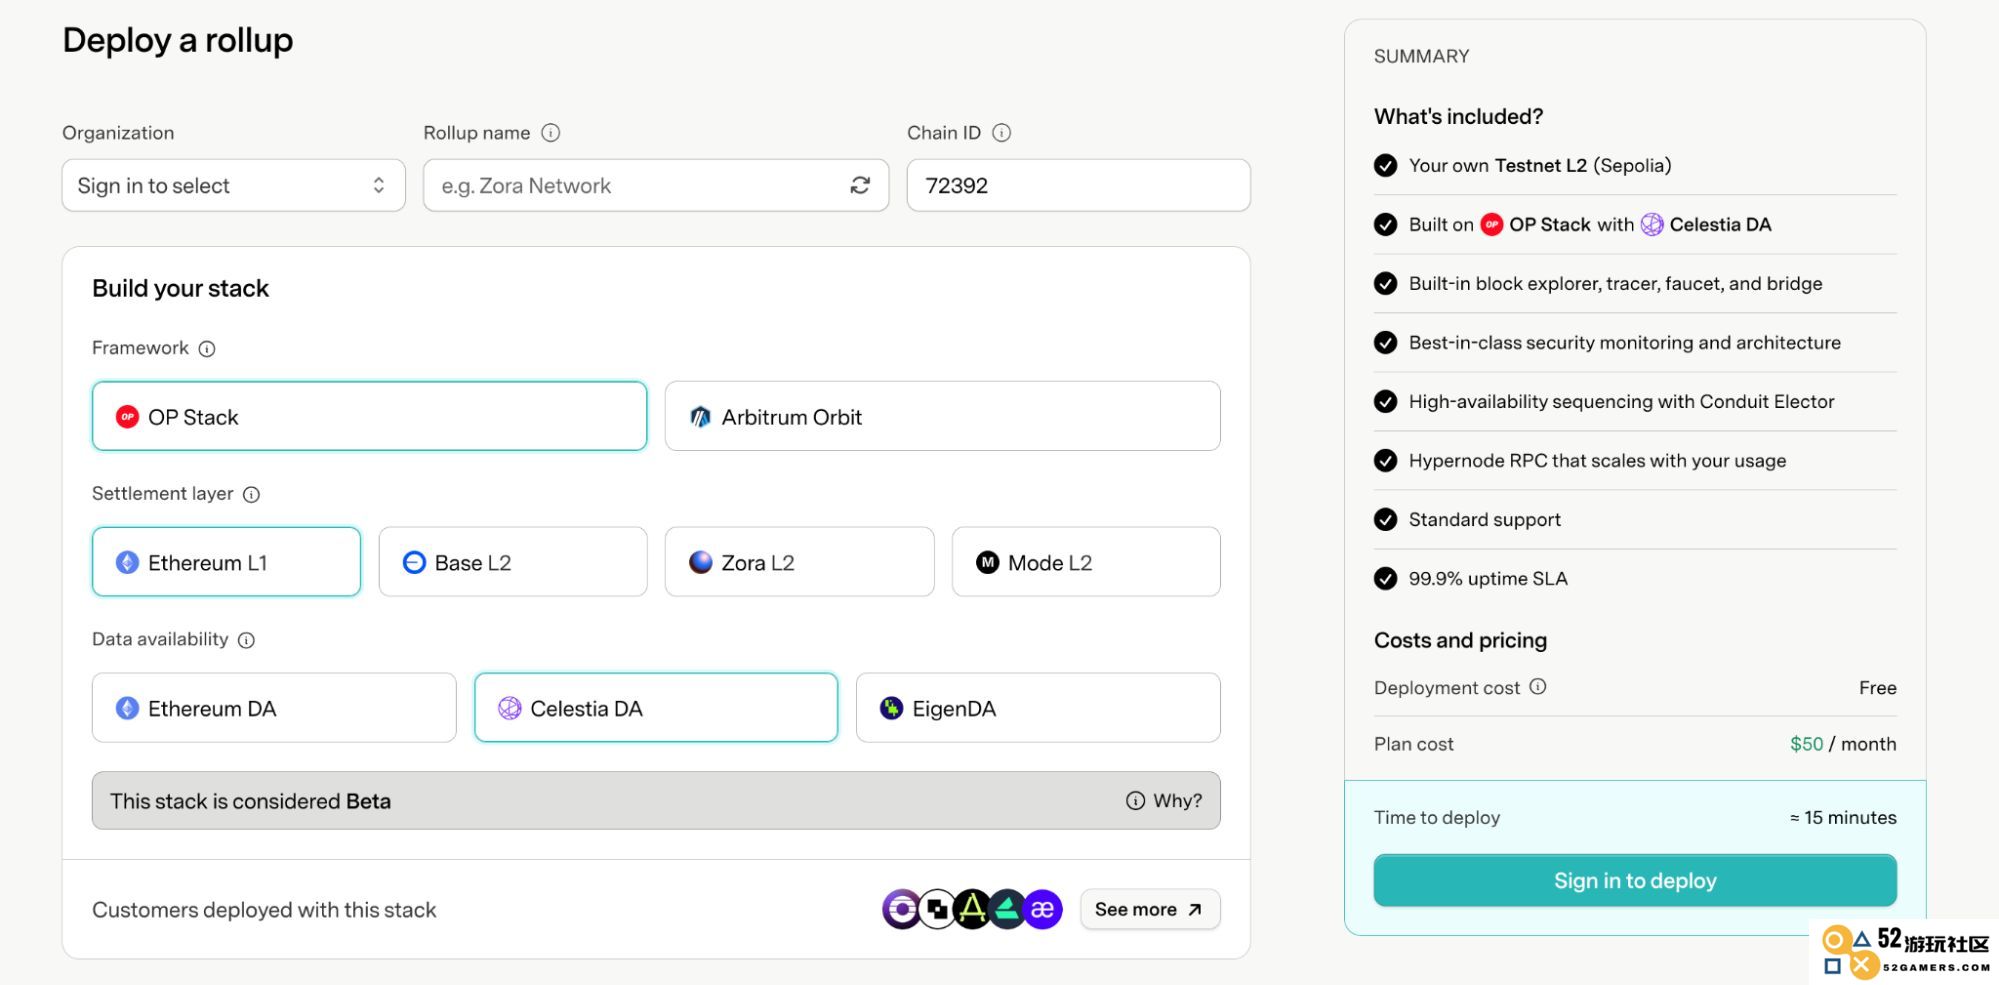Choose Base L2 settlement layer
The width and height of the screenshot is (1999, 985).
(513, 562)
